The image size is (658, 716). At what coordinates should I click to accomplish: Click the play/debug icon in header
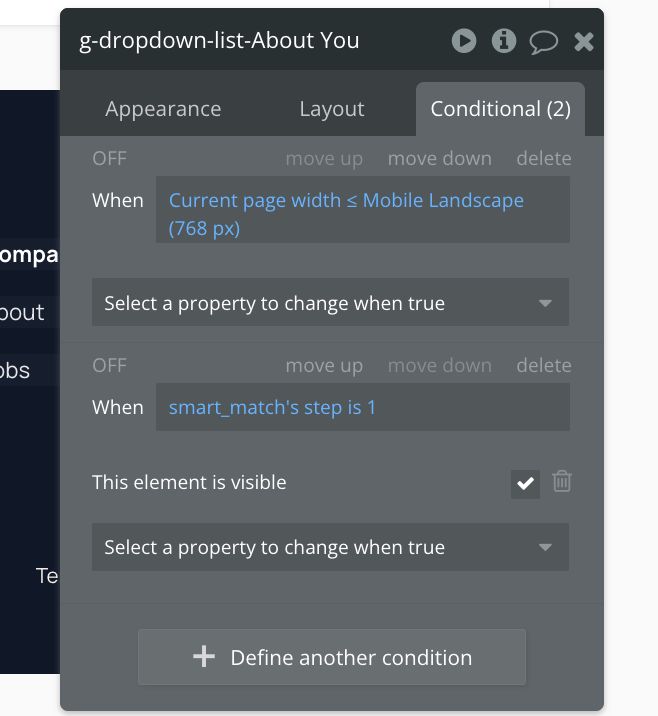(464, 41)
